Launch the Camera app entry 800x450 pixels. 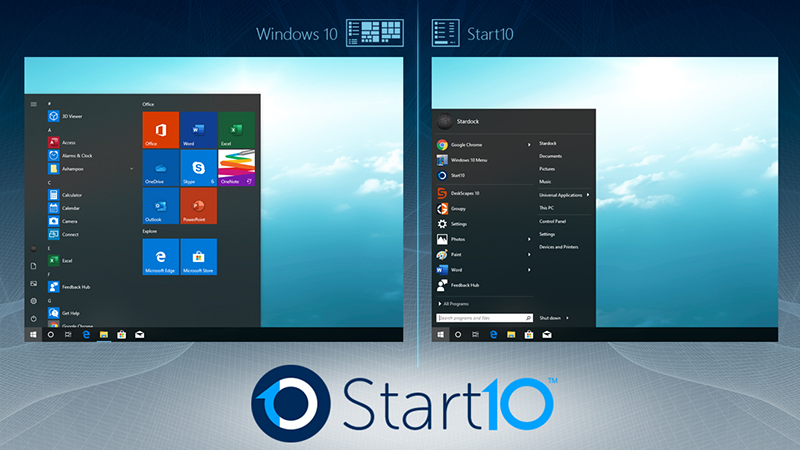click(63, 221)
